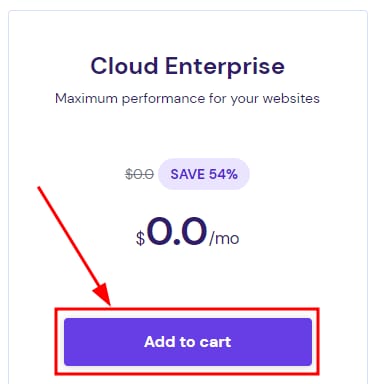Click the word cart on purple button

click(x=215, y=342)
